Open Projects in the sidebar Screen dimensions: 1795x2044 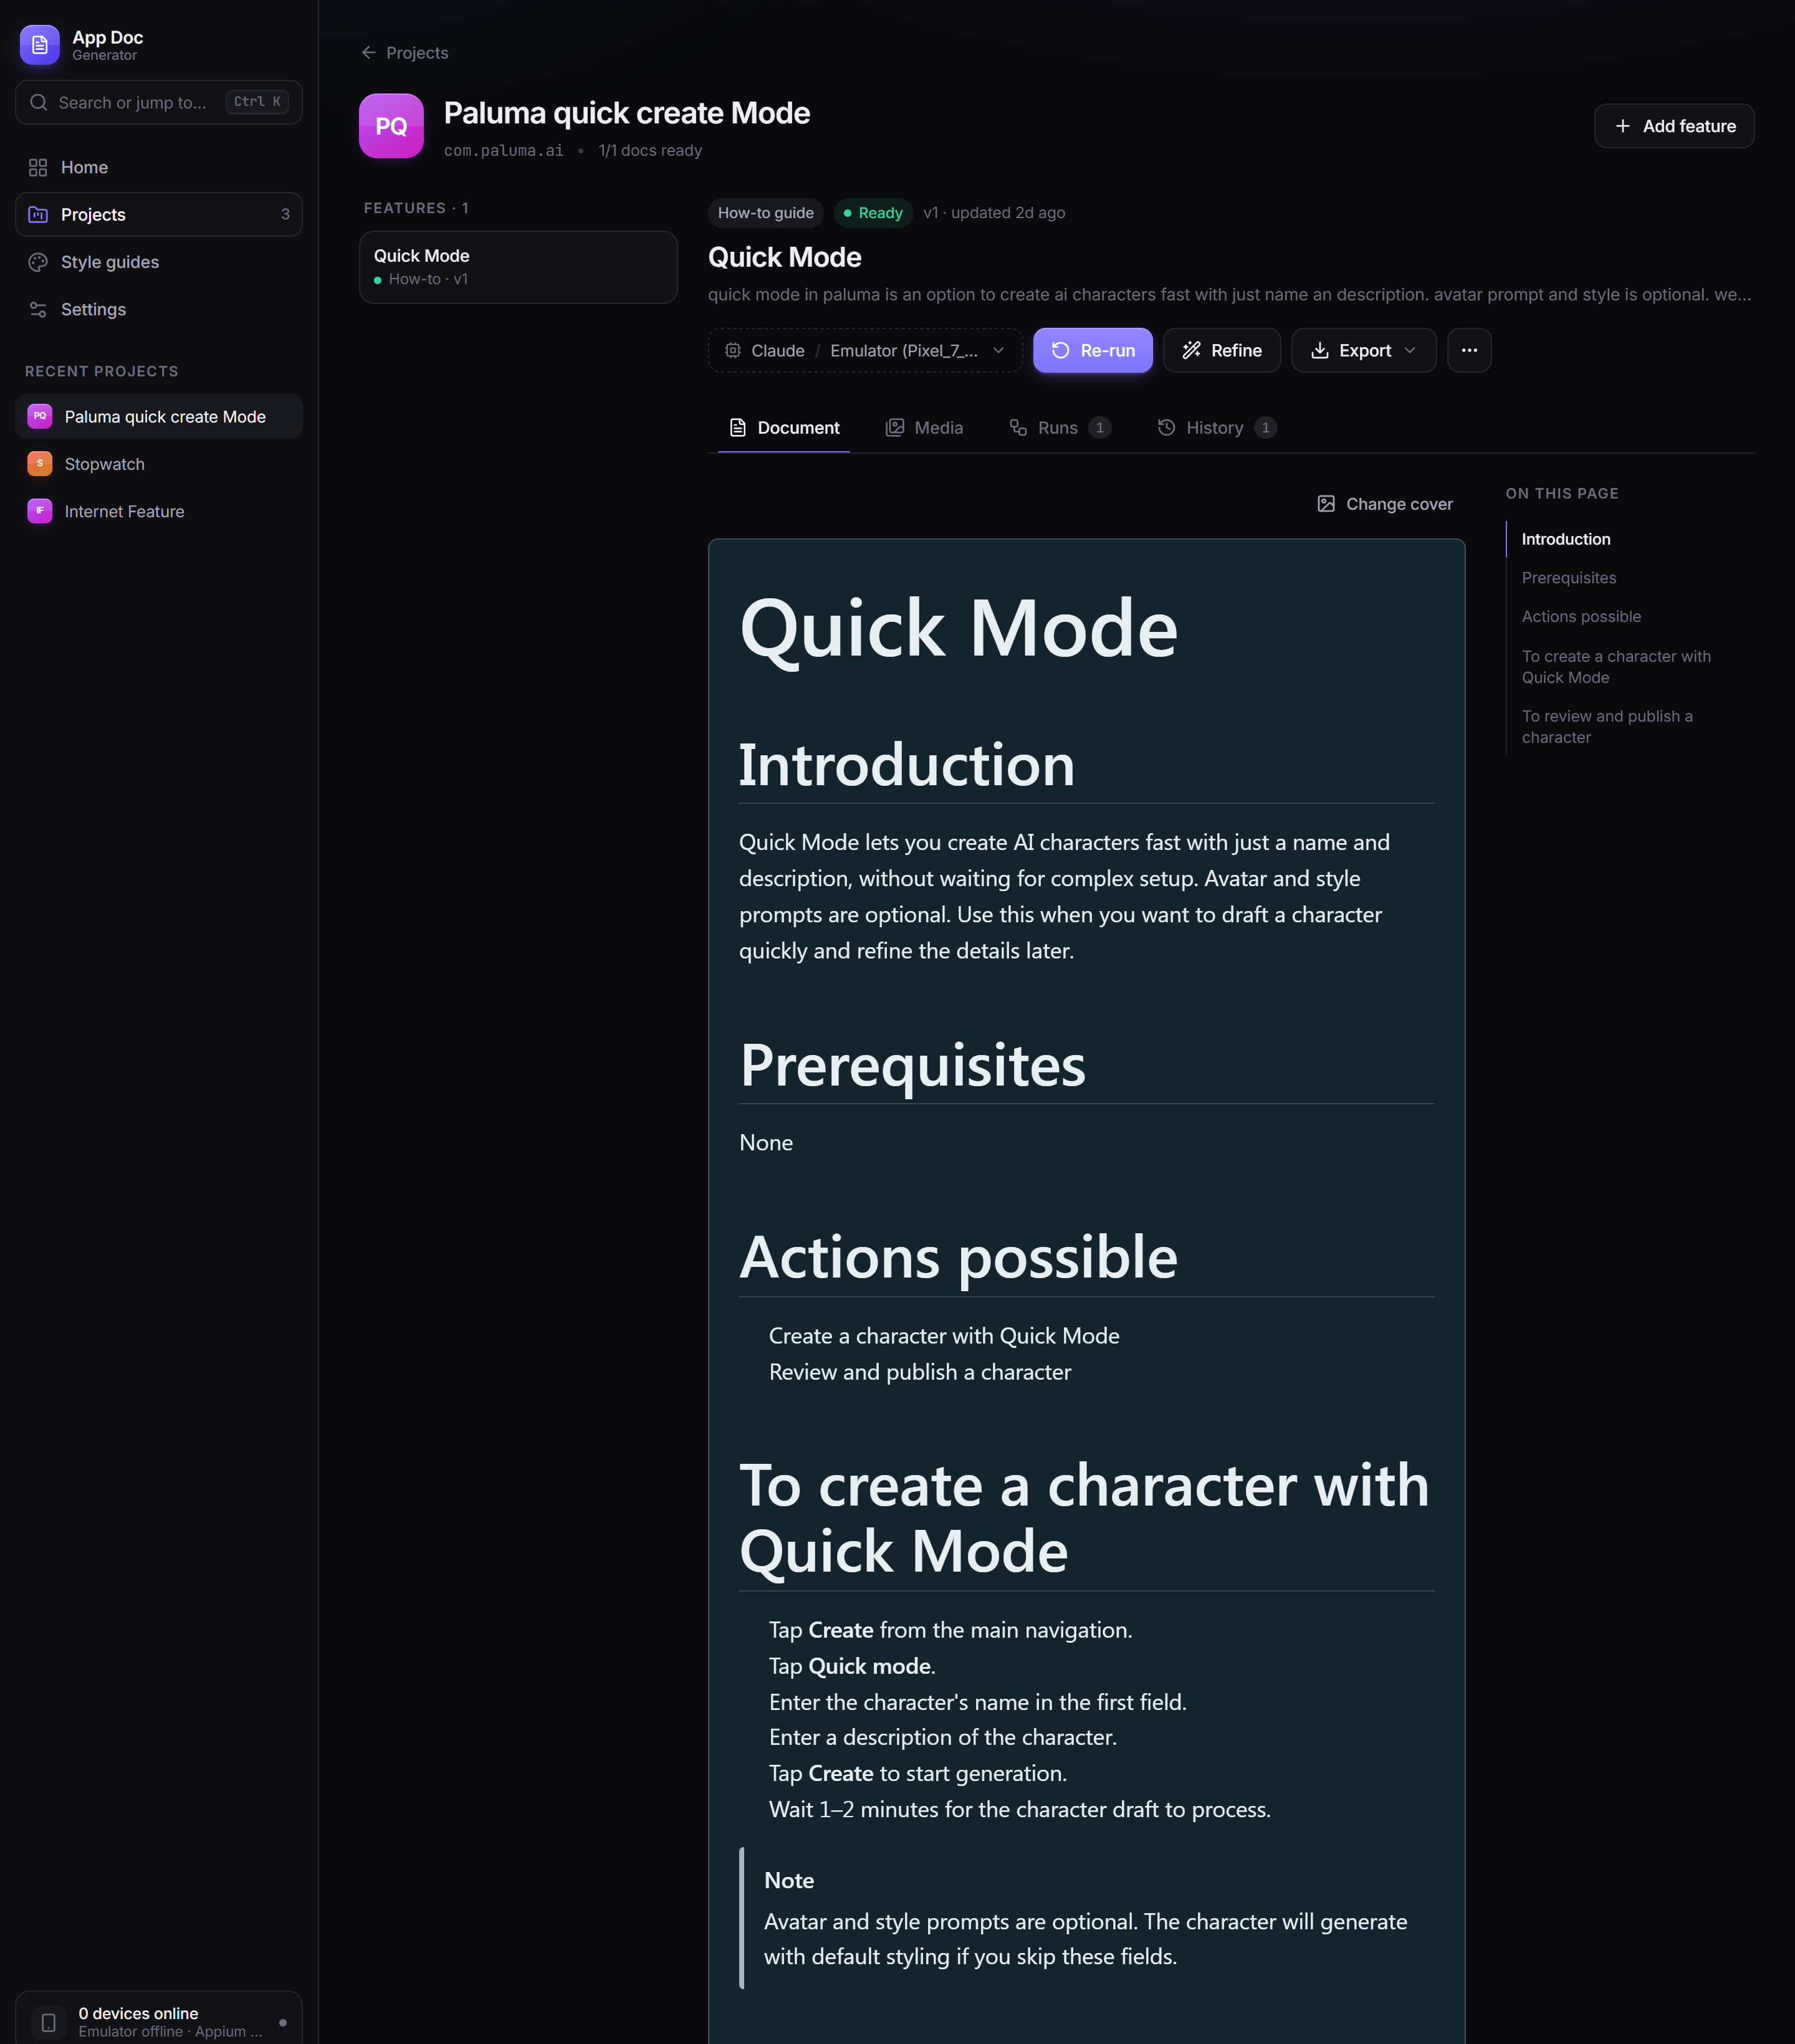[x=159, y=214]
